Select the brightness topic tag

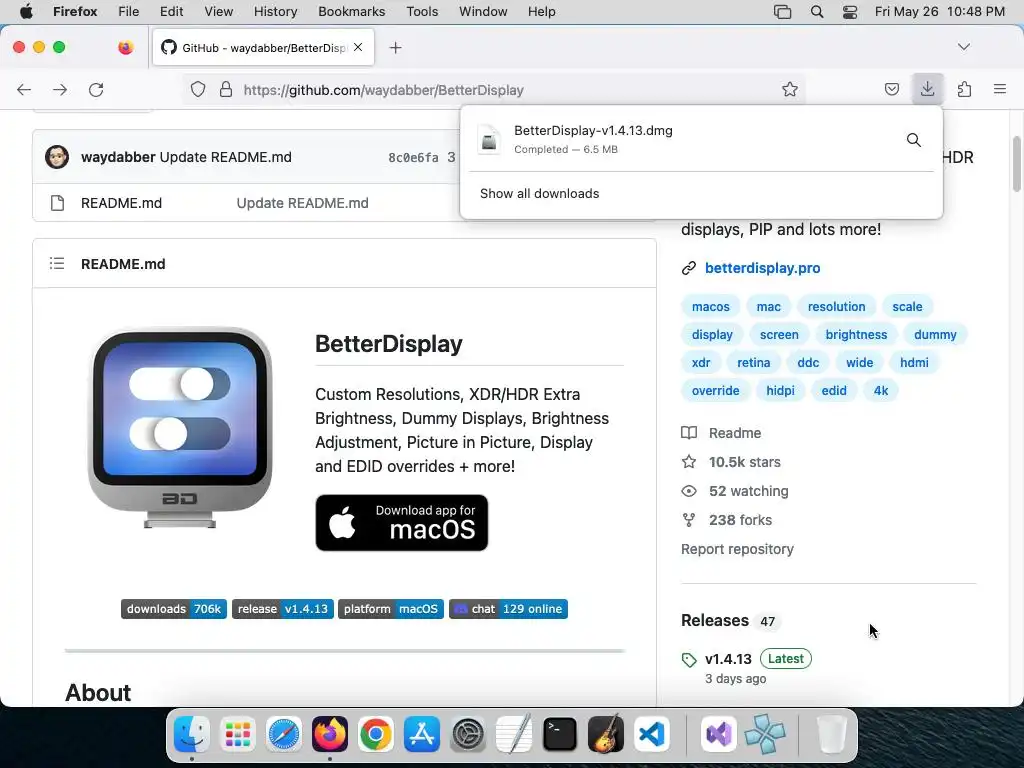tap(856, 334)
